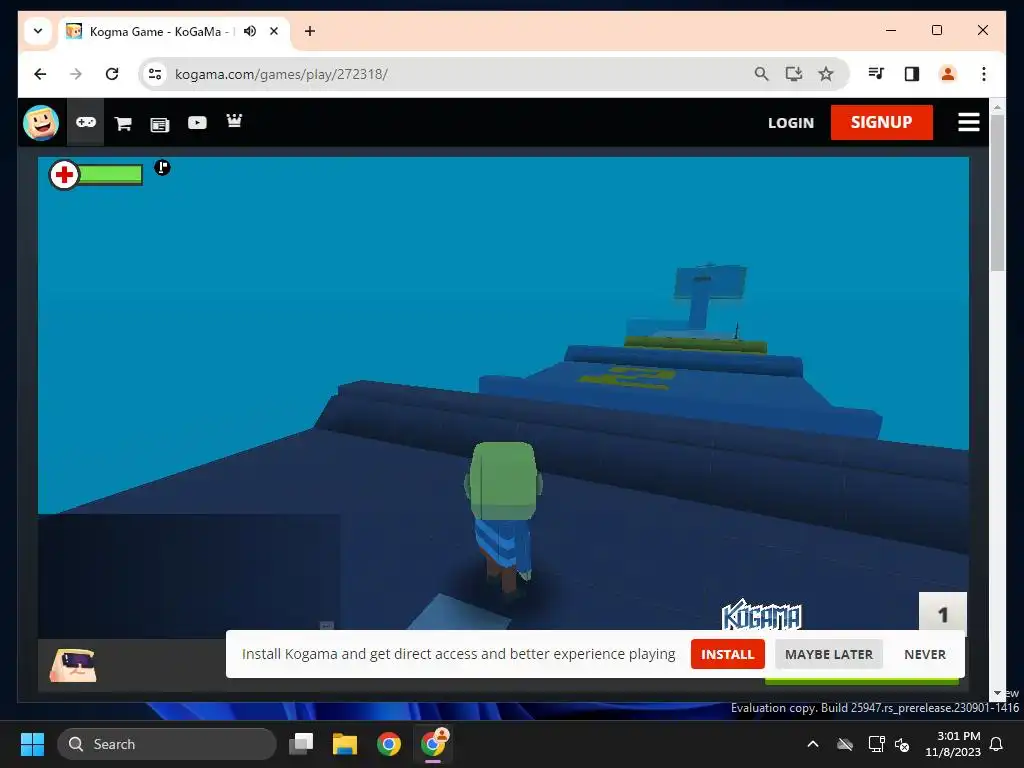Open the notifications bell
Screen dimensions: 1024x768
997,744
